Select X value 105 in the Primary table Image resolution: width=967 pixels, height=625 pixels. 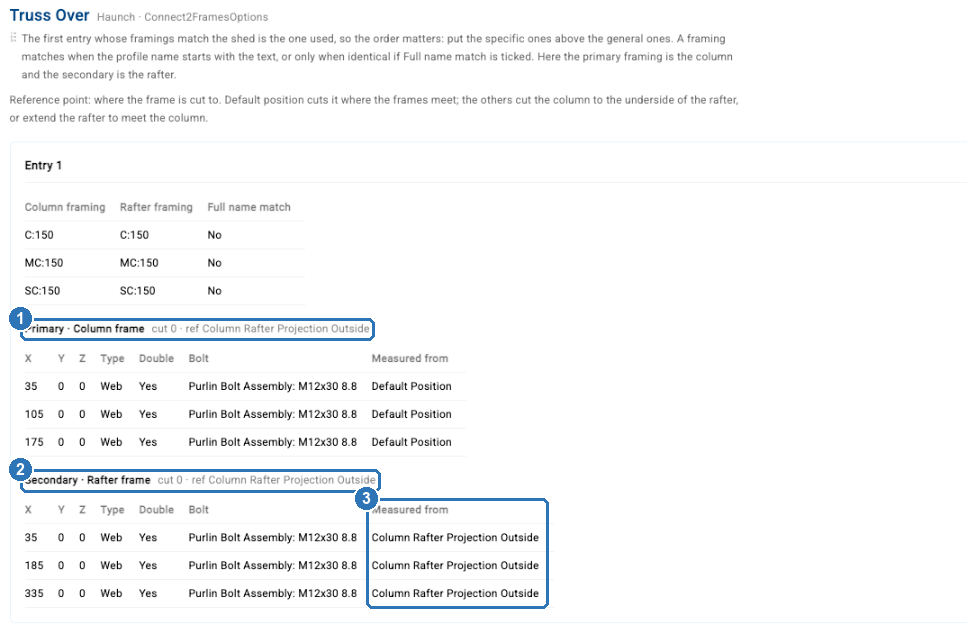tap(34, 414)
